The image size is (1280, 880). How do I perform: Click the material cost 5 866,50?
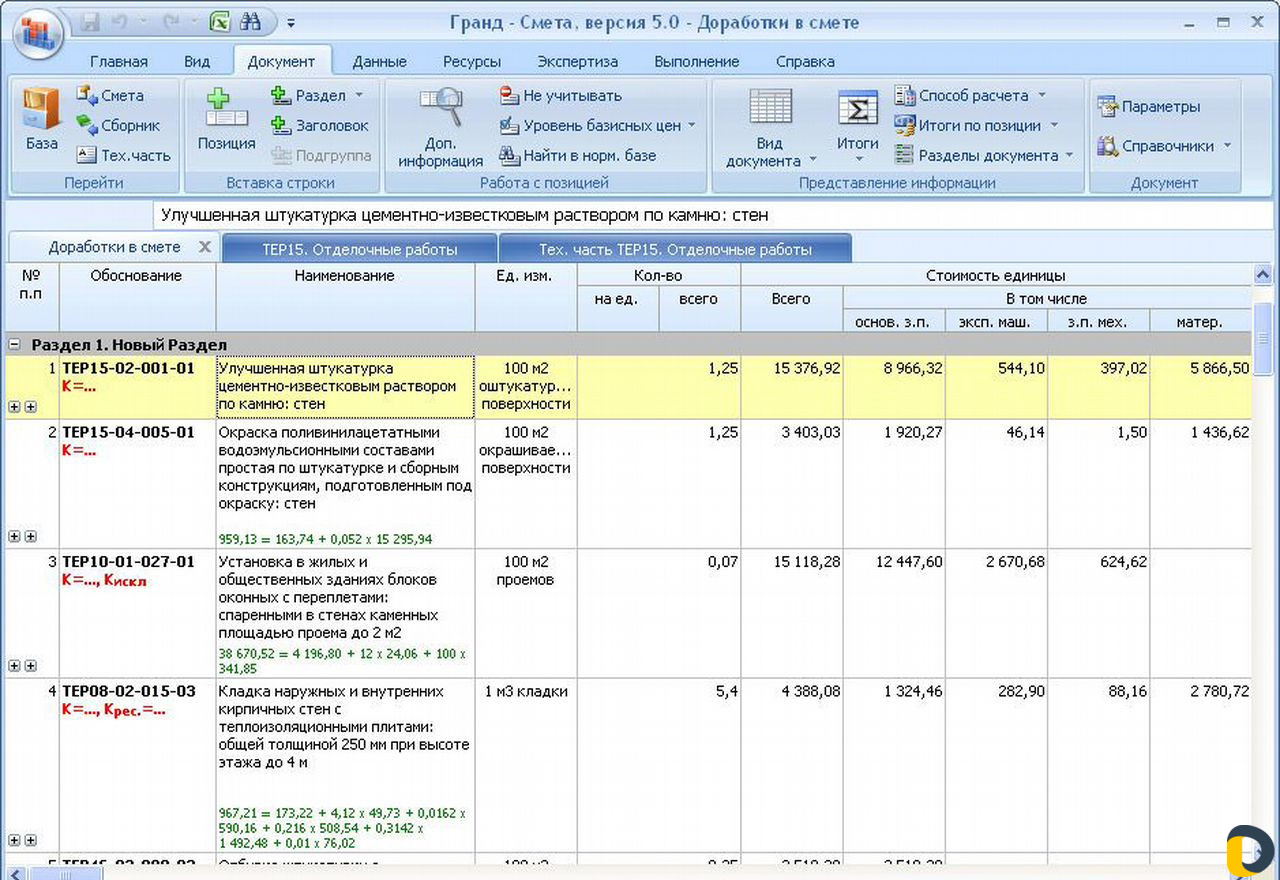(x=1220, y=369)
